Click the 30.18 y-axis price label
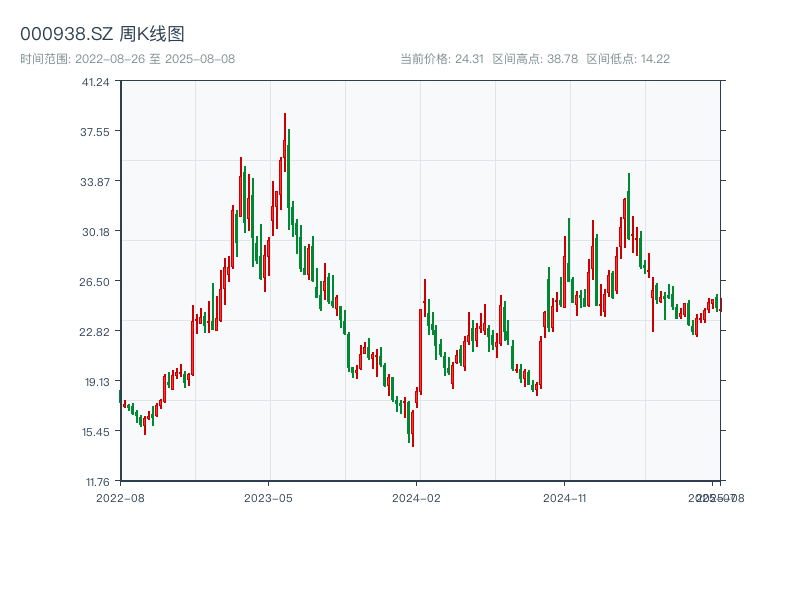Screen dimensions: 800x600 point(96,232)
